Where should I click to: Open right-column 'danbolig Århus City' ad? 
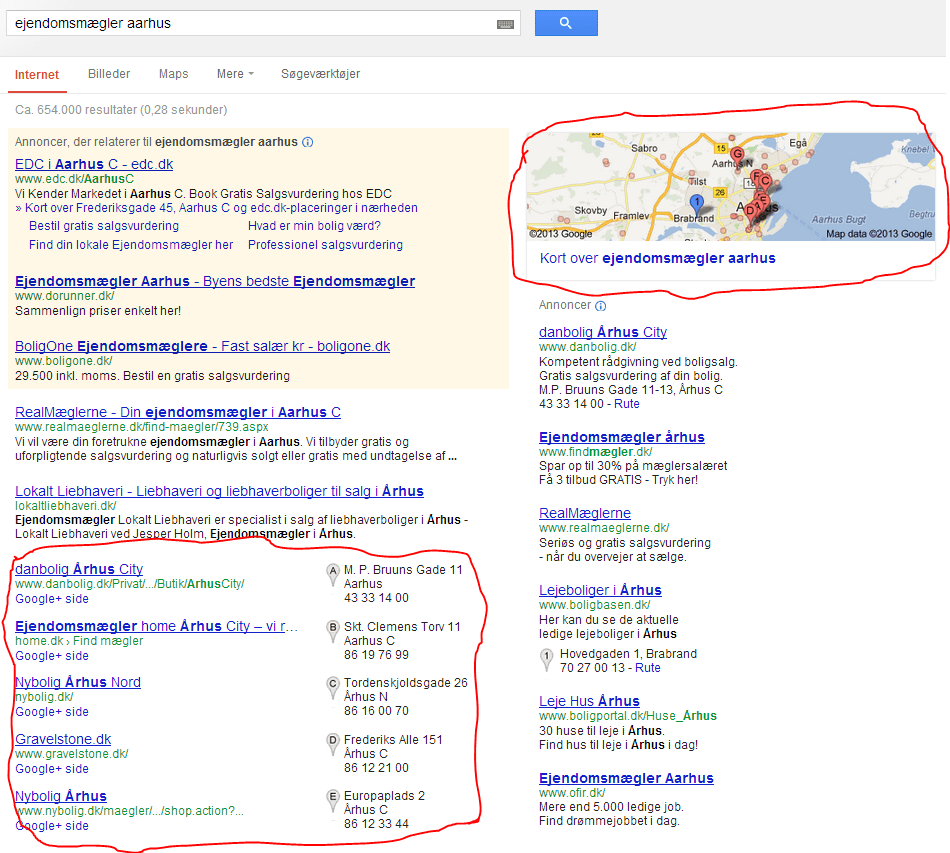pos(603,332)
